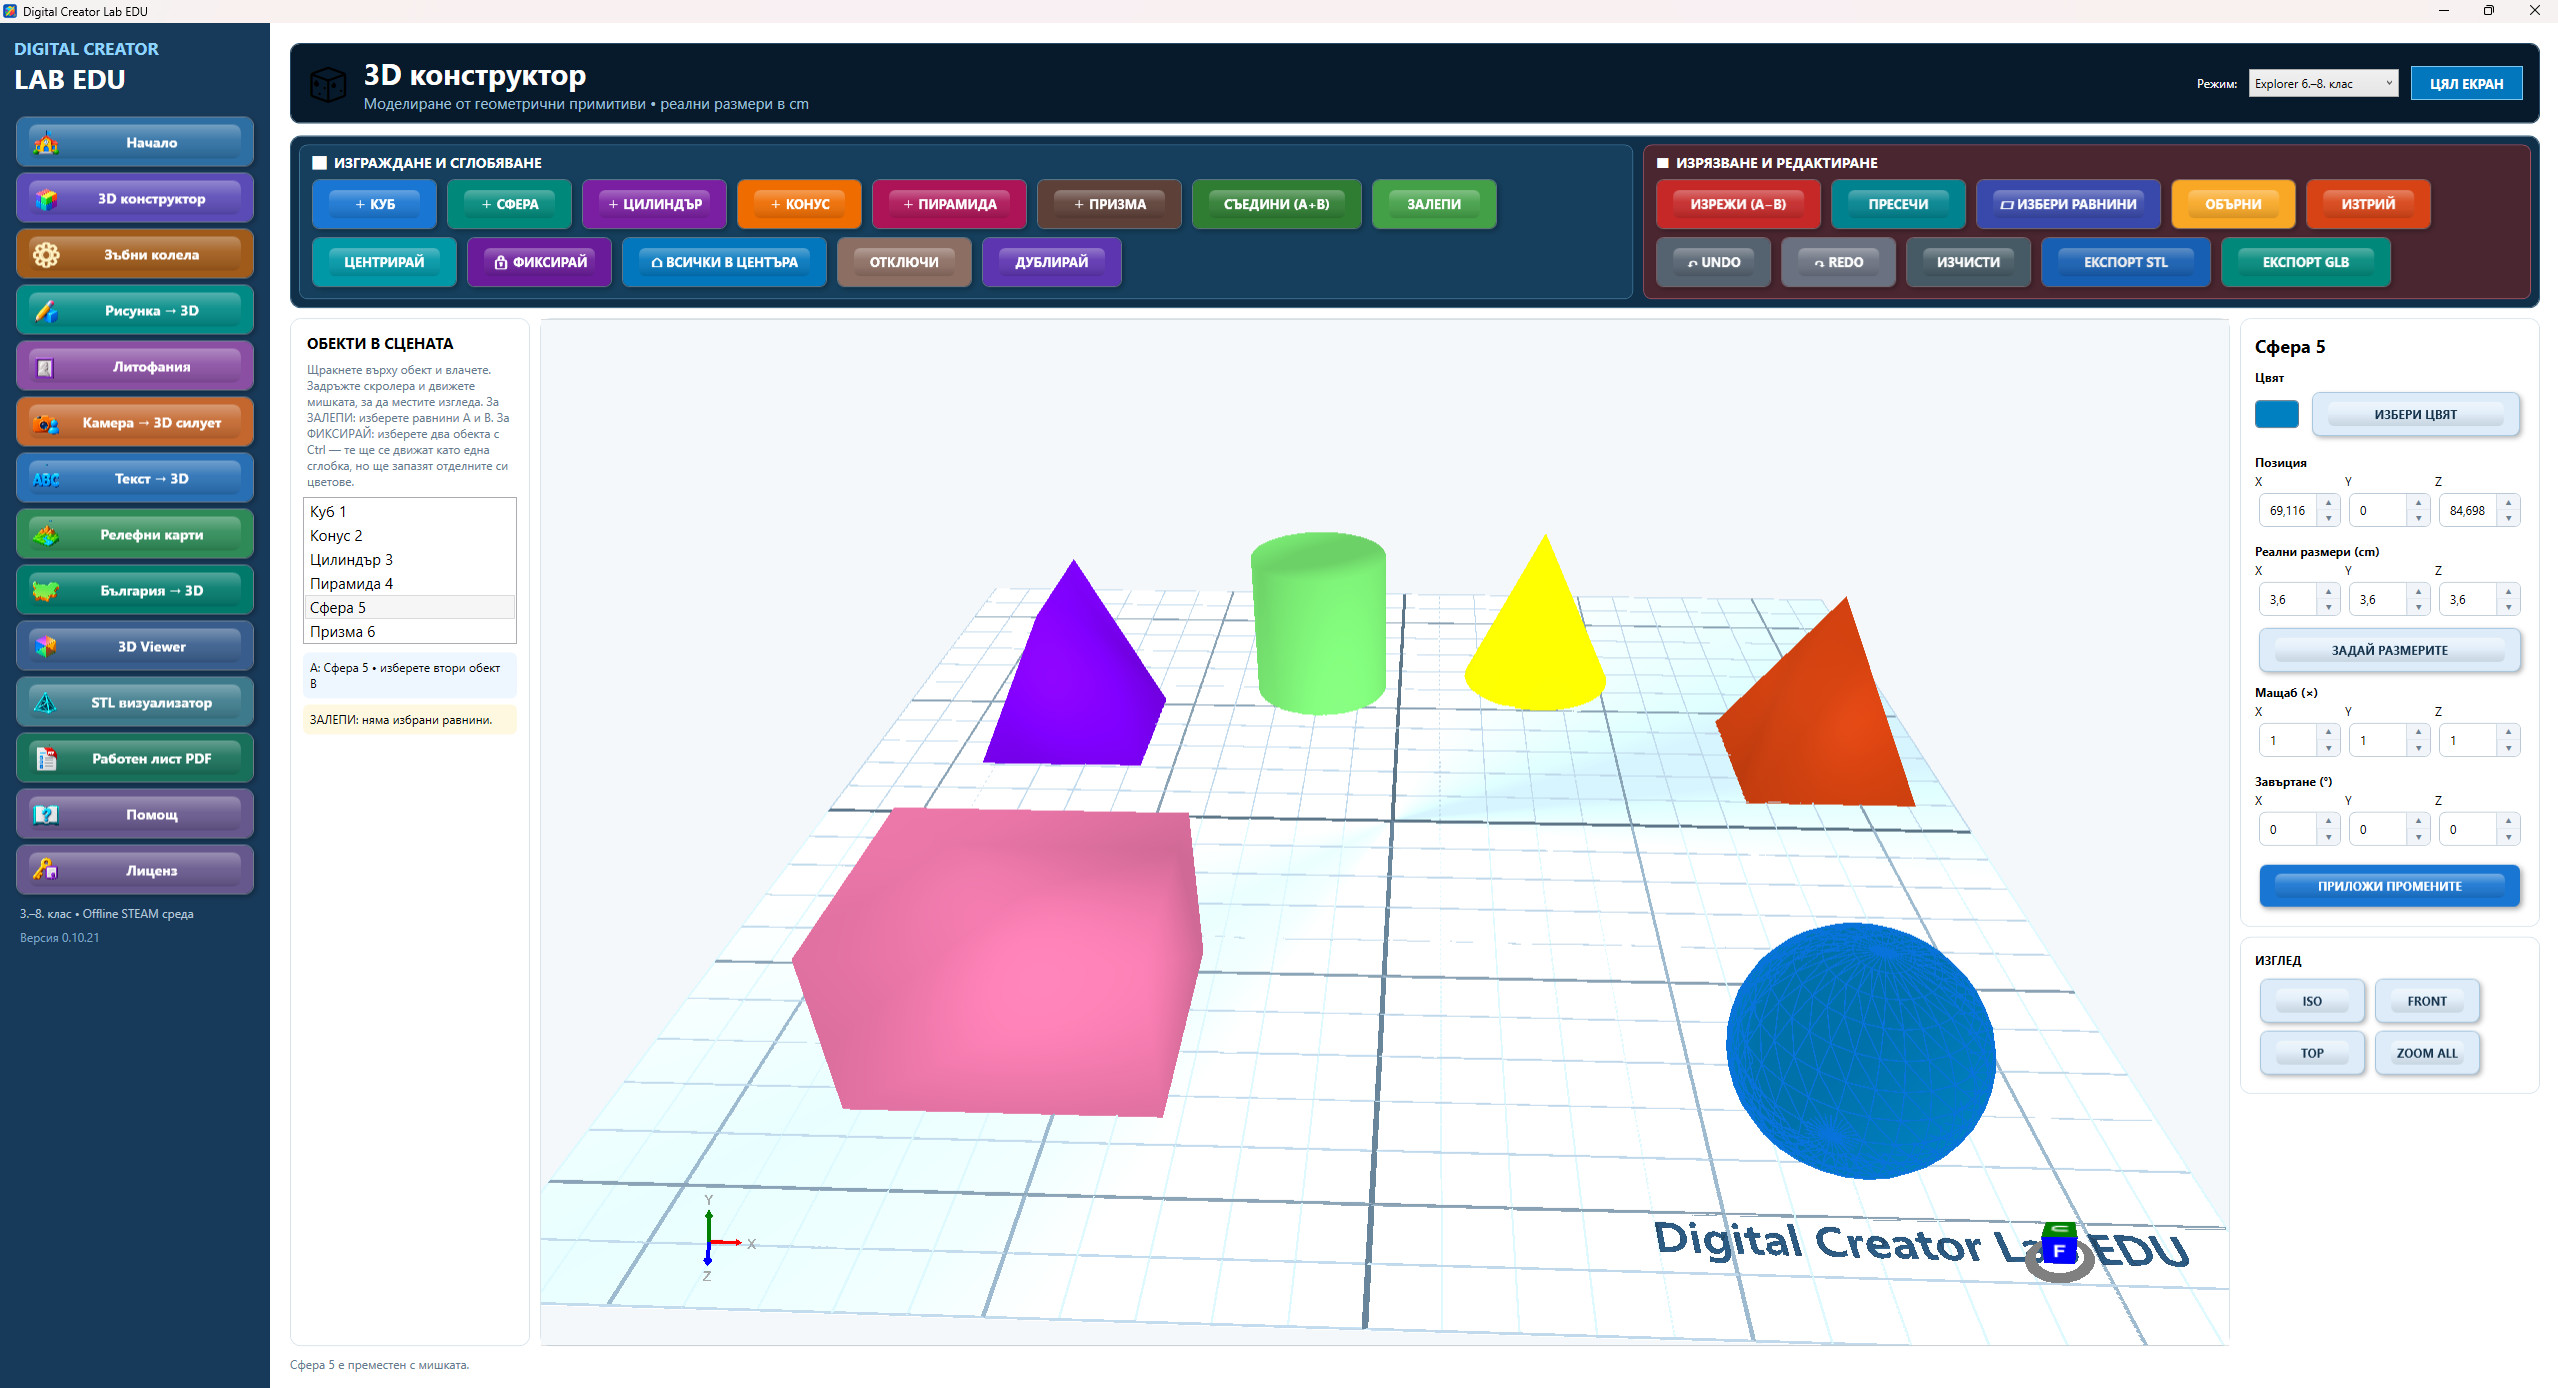
Task: Click the blue color swatch under Цвят
Action: (x=2276, y=414)
